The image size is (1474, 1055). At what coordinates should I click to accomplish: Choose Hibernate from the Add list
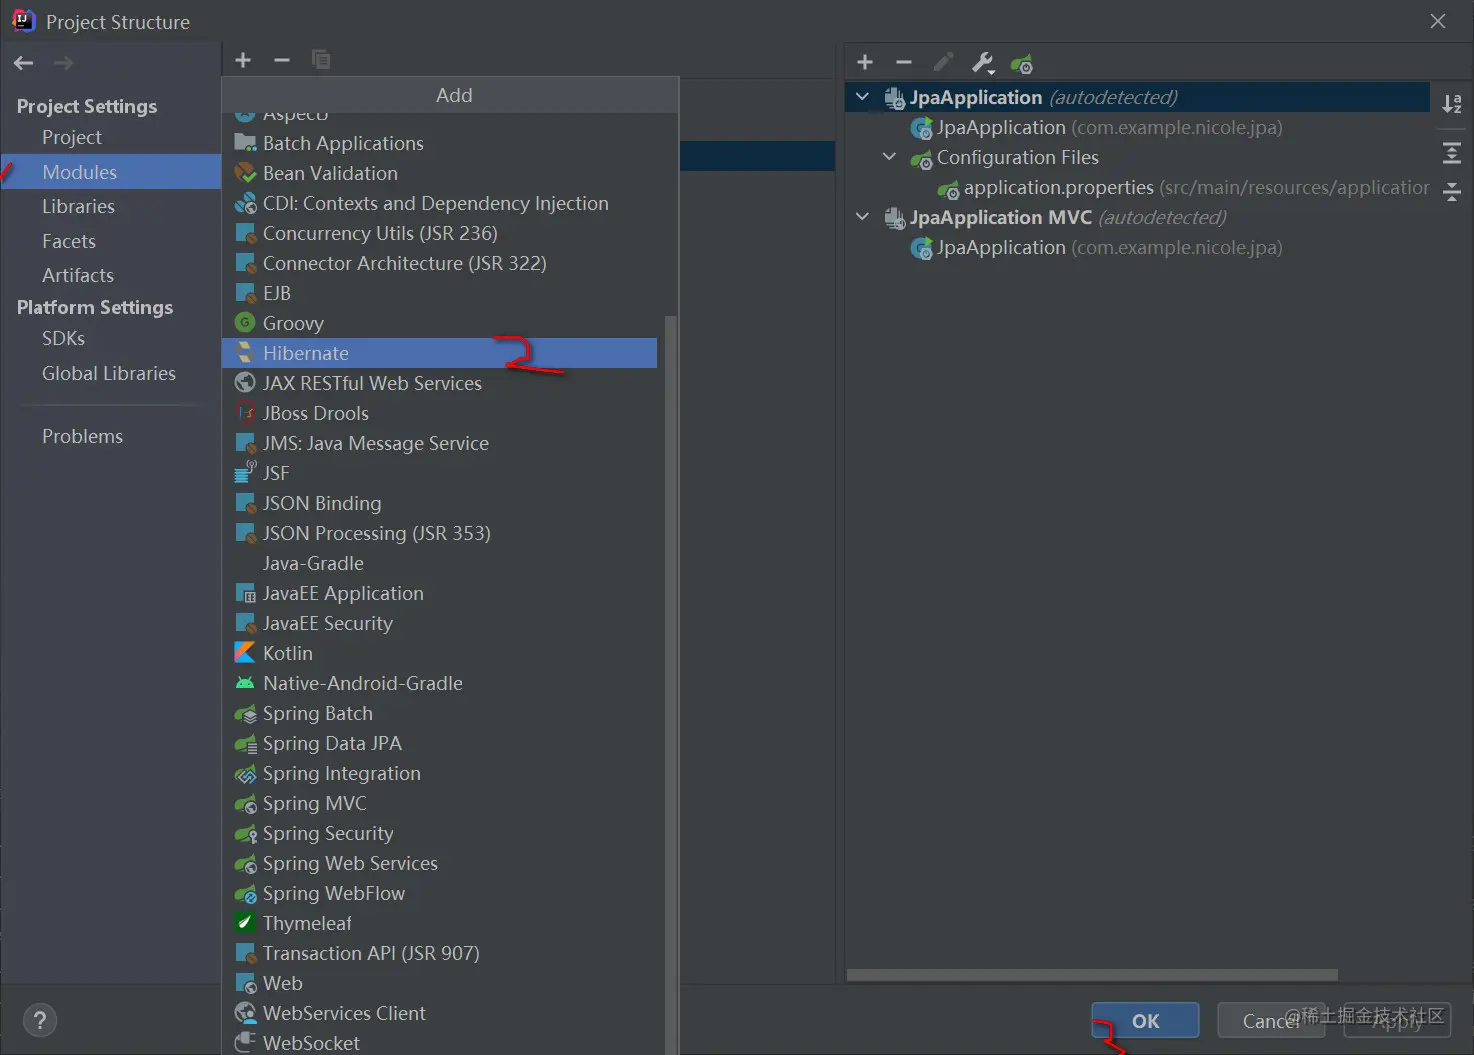coord(439,353)
